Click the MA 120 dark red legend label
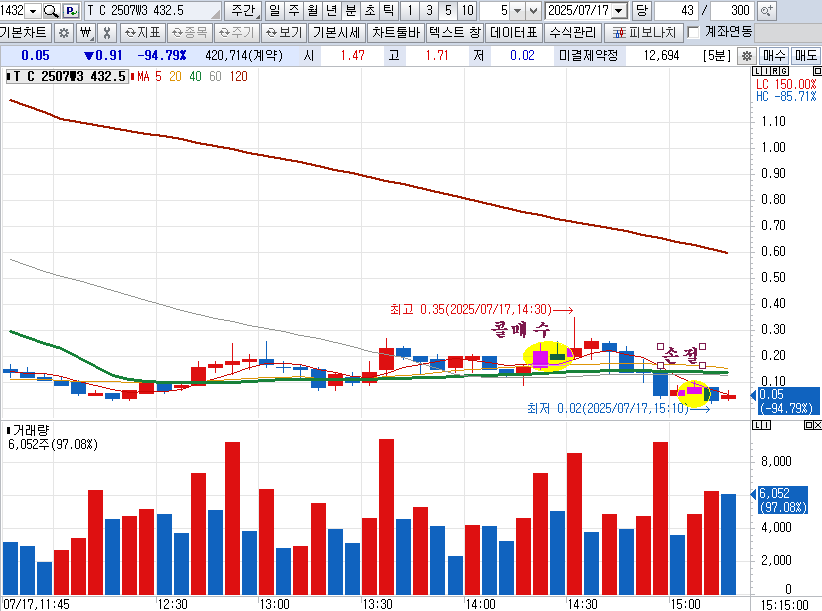This screenshot has height=611, width=822. point(239,77)
